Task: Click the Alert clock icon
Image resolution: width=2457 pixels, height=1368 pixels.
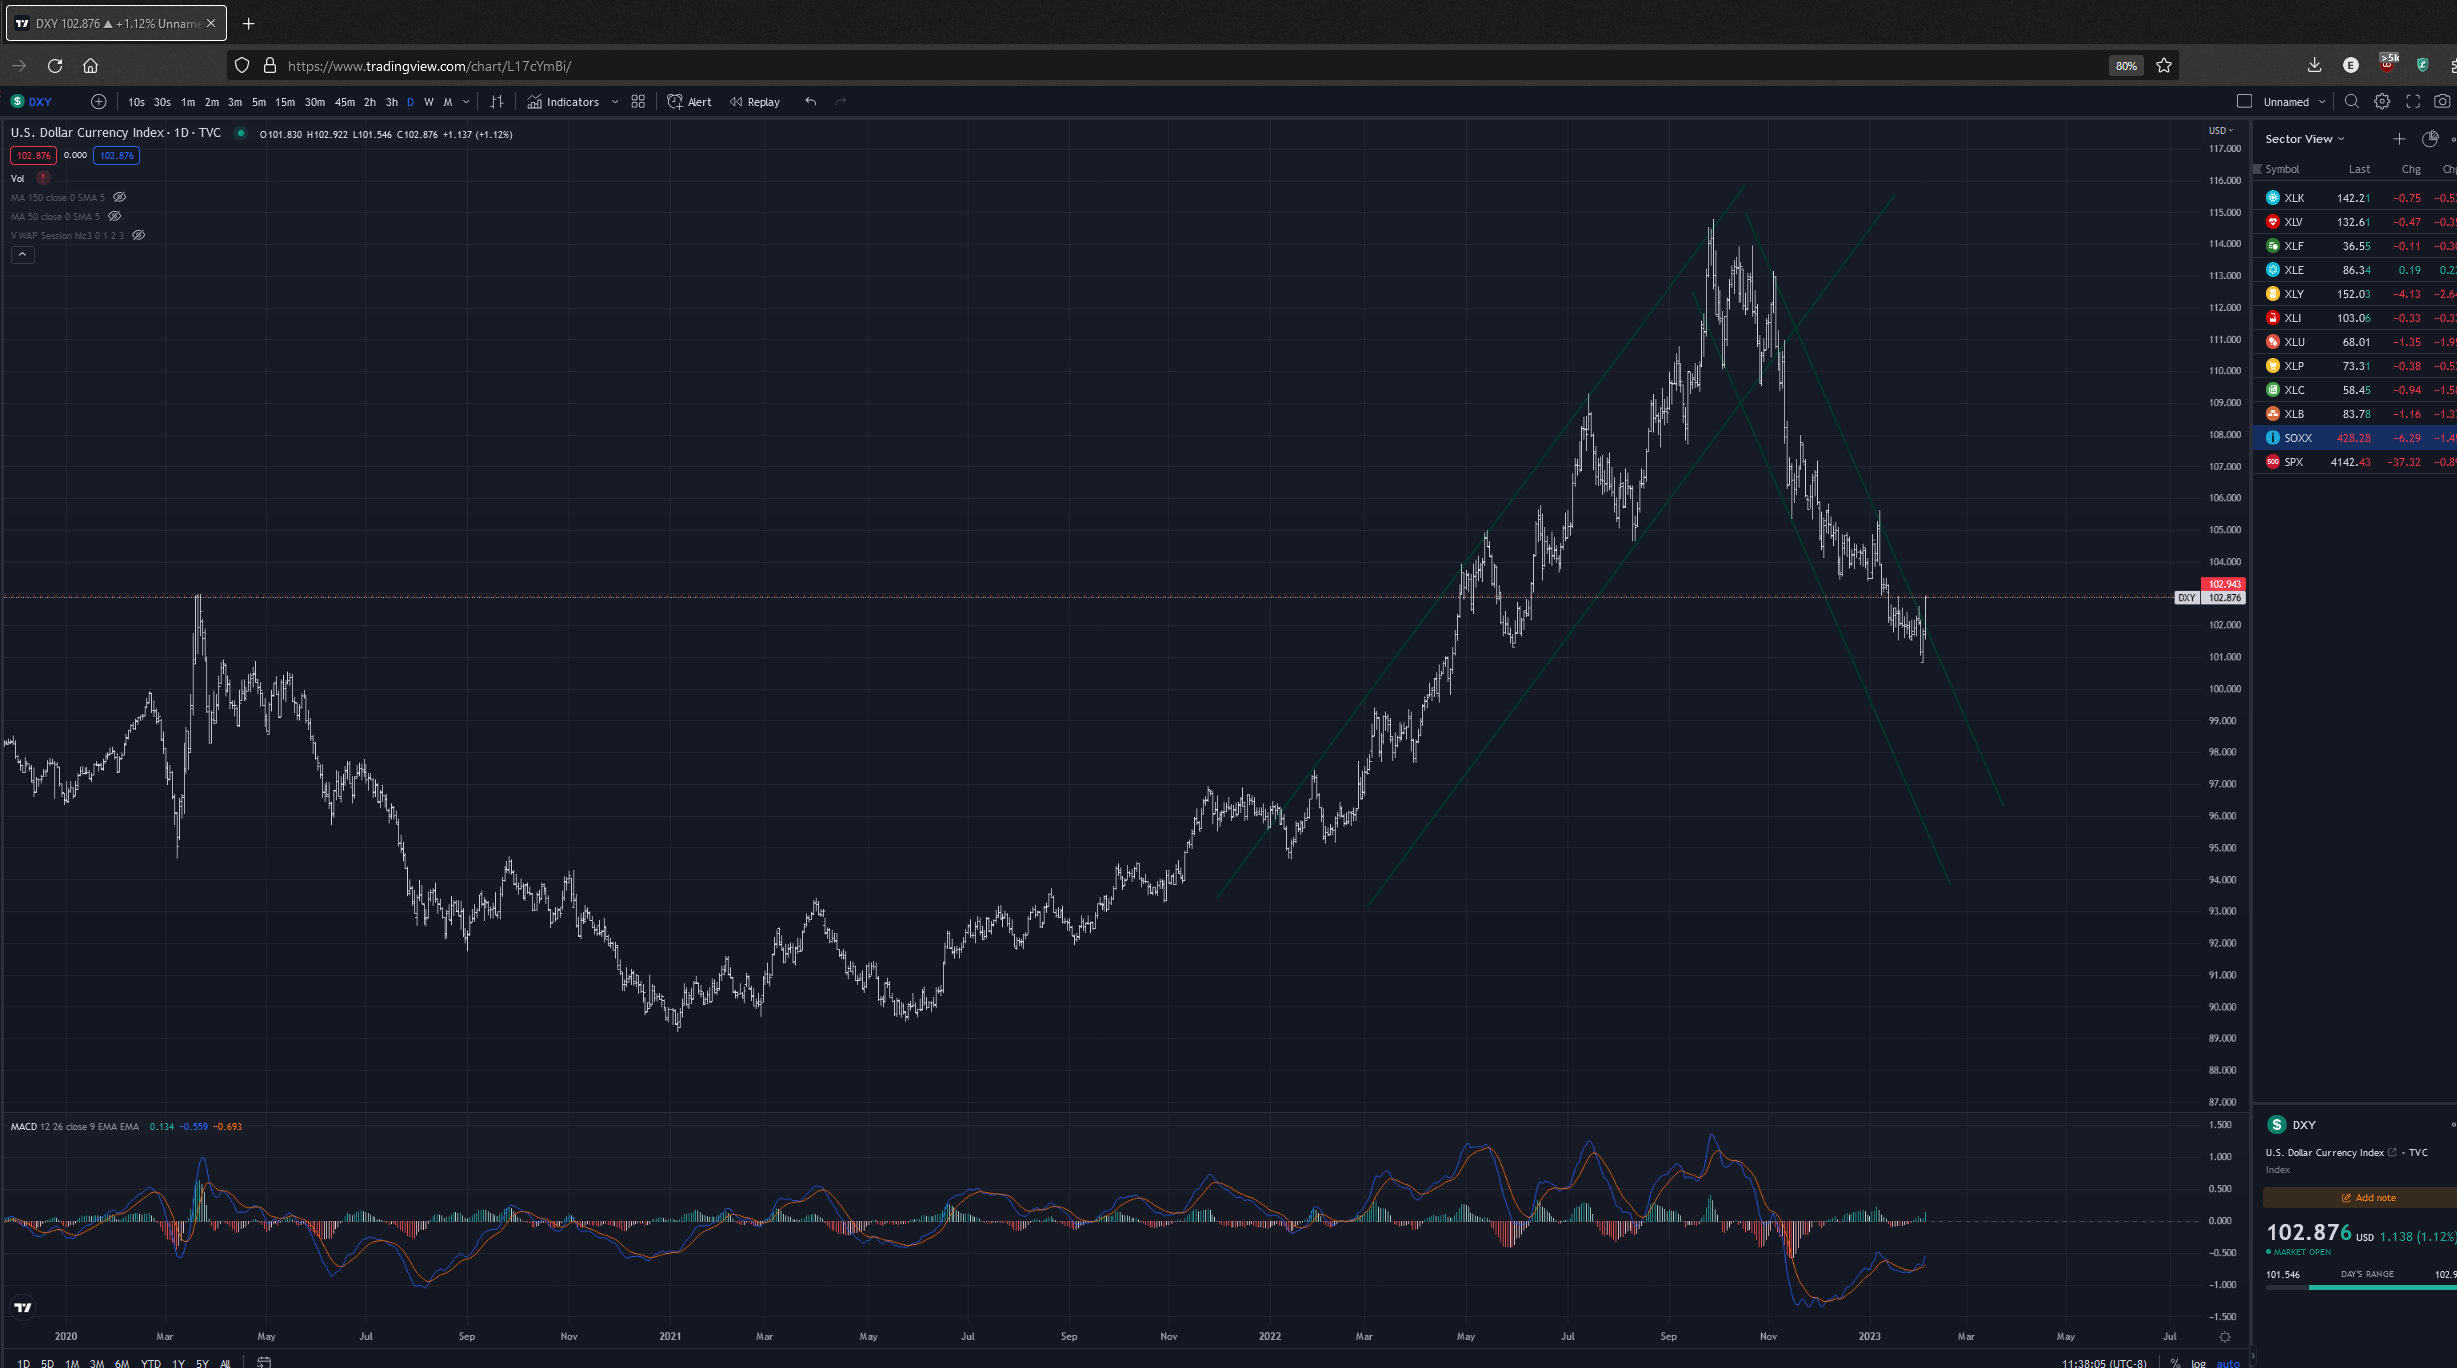Action: click(x=675, y=102)
